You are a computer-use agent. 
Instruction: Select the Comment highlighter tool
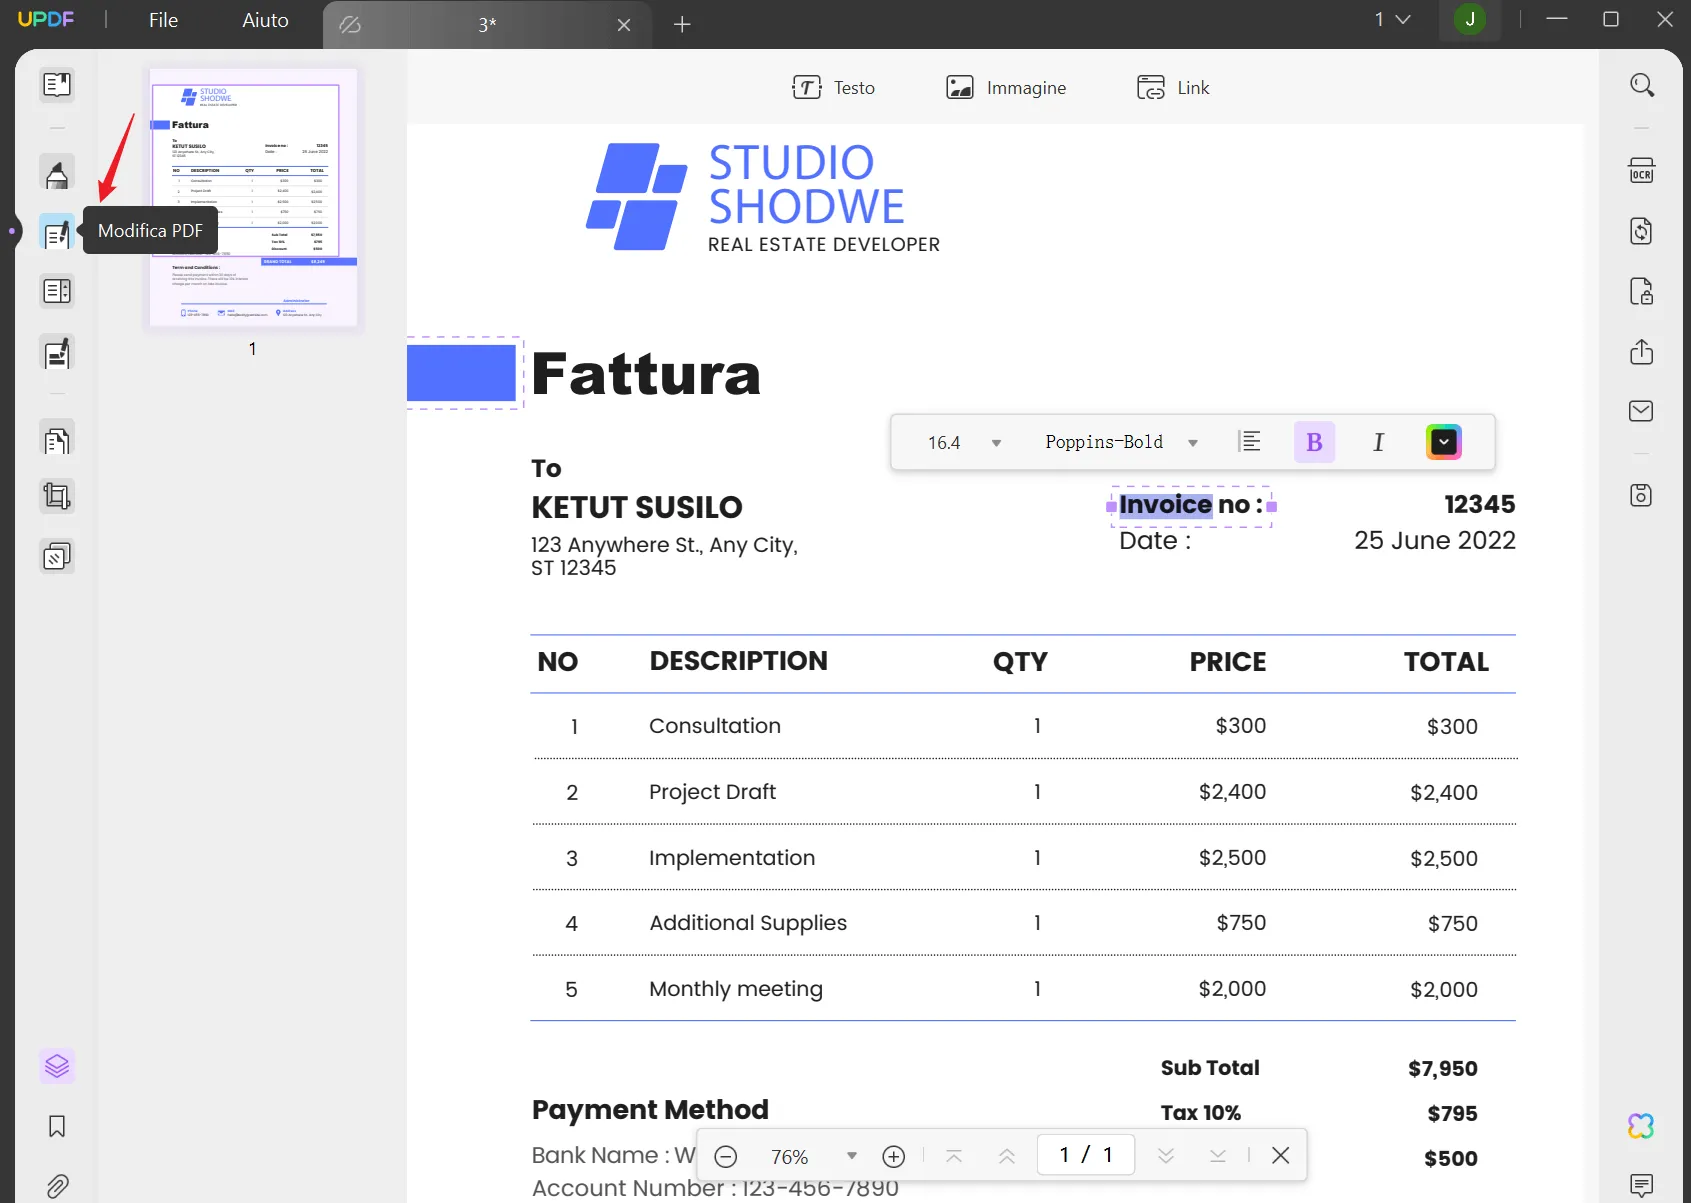[57, 173]
